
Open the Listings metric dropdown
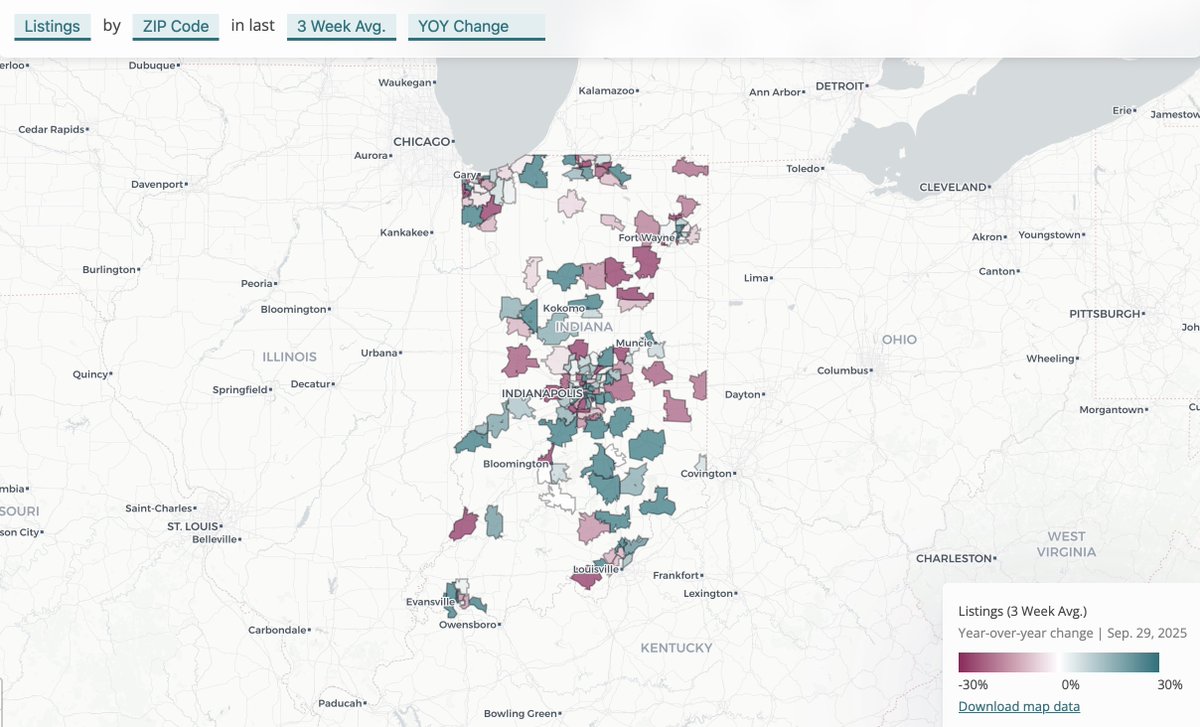[x=52, y=26]
